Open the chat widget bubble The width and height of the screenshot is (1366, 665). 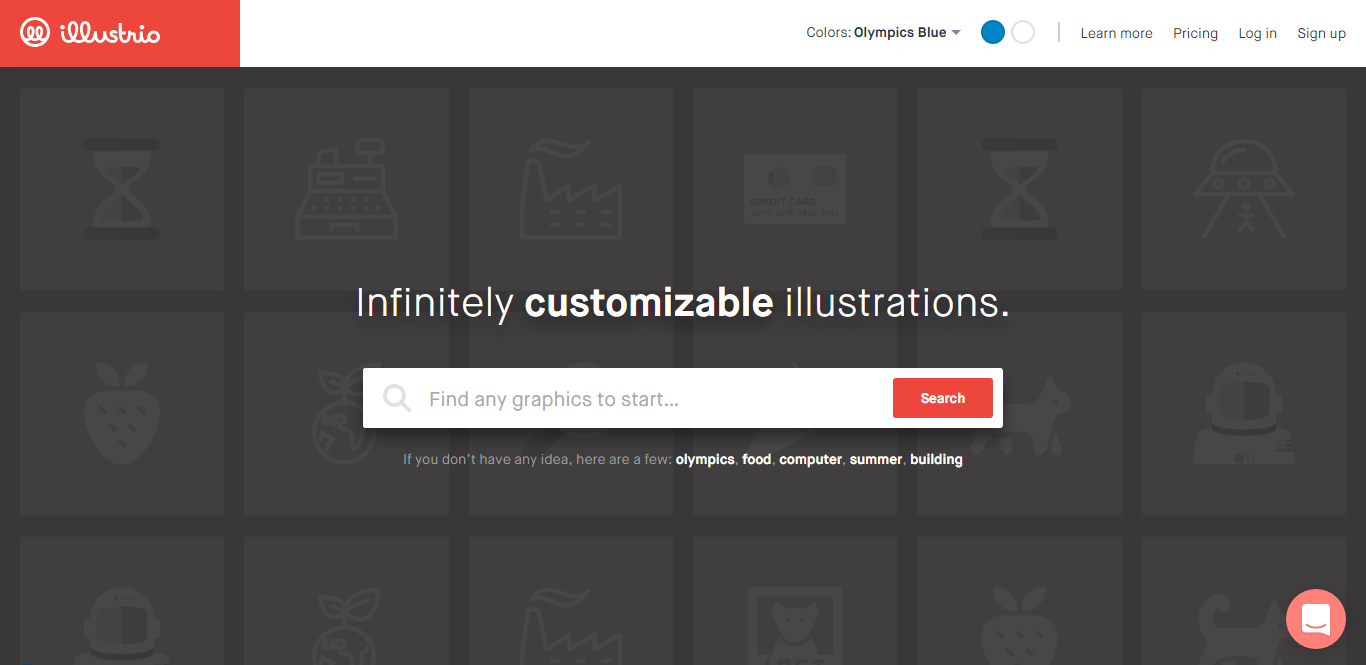1316,619
